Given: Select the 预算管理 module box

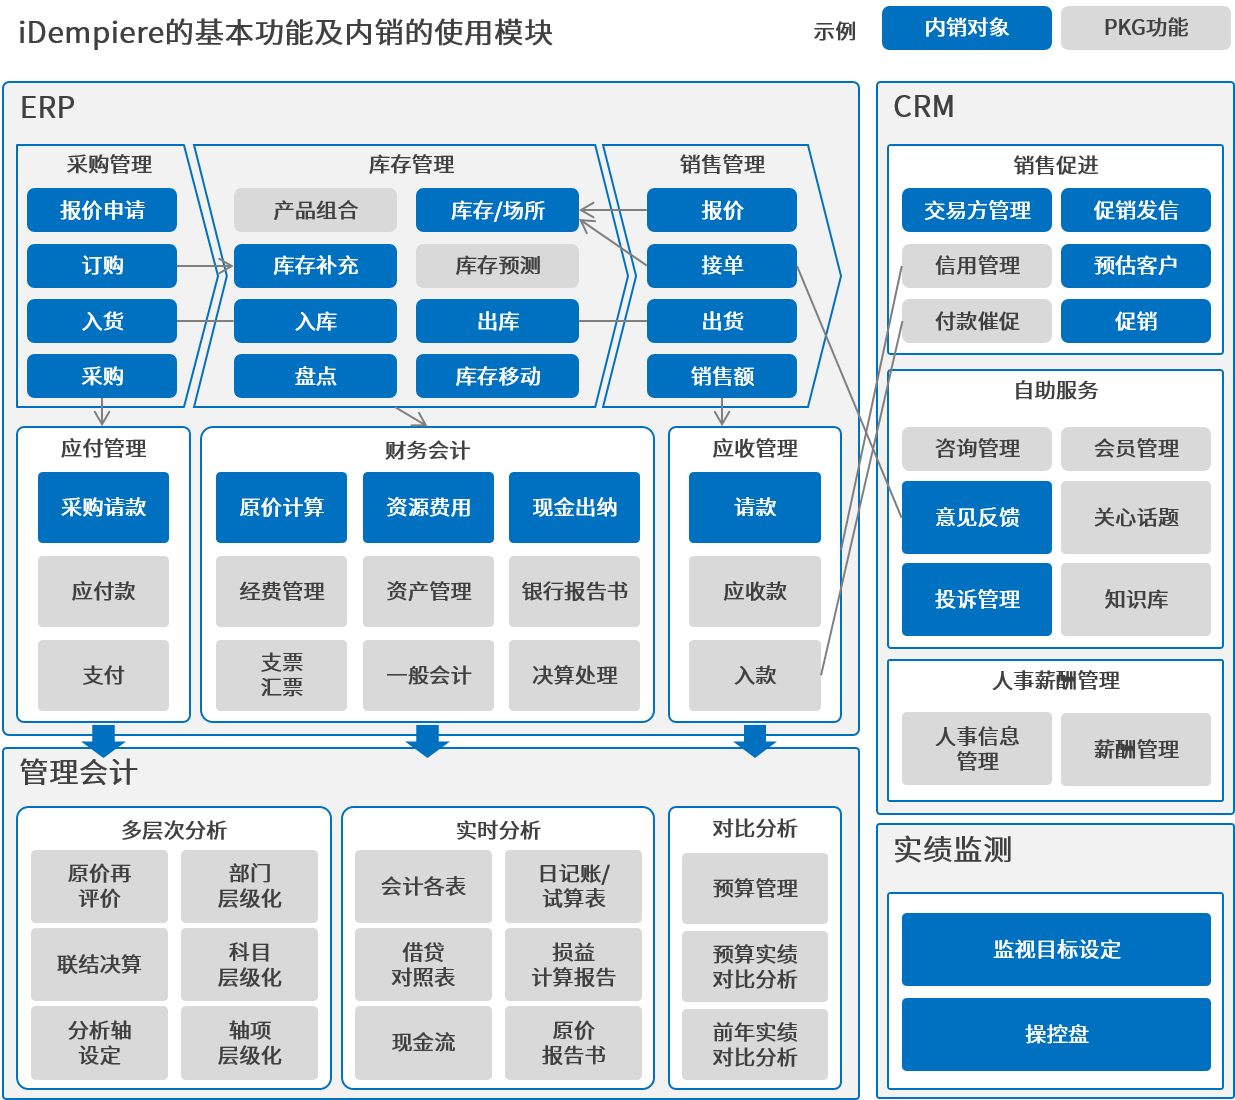Looking at the screenshot, I should pyautogui.click(x=755, y=889).
